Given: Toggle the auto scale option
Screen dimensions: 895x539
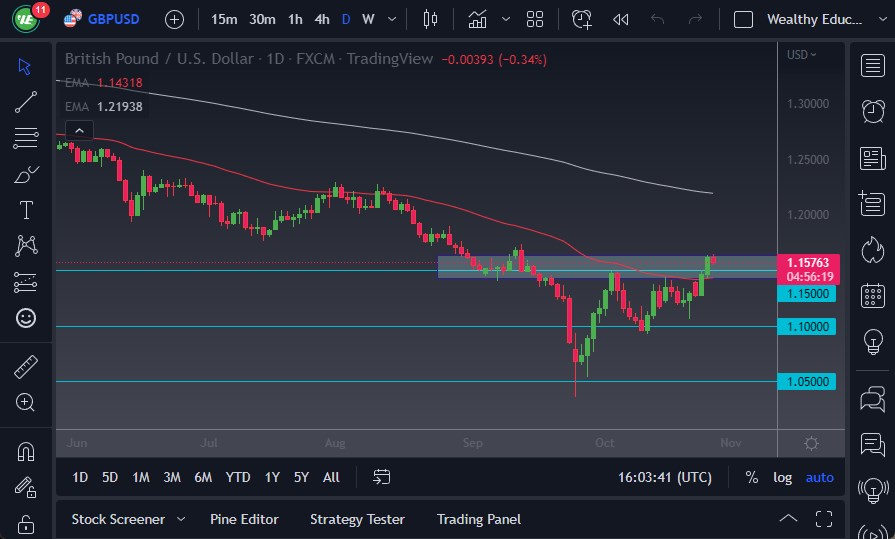Looking at the screenshot, I should [x=819, y=477].
